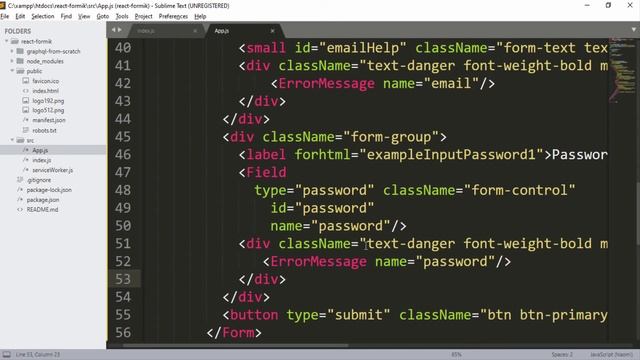This screenshot has height=360, width=640.
Task: Open logo512.png in sidebar
Action: pos(48,110)
